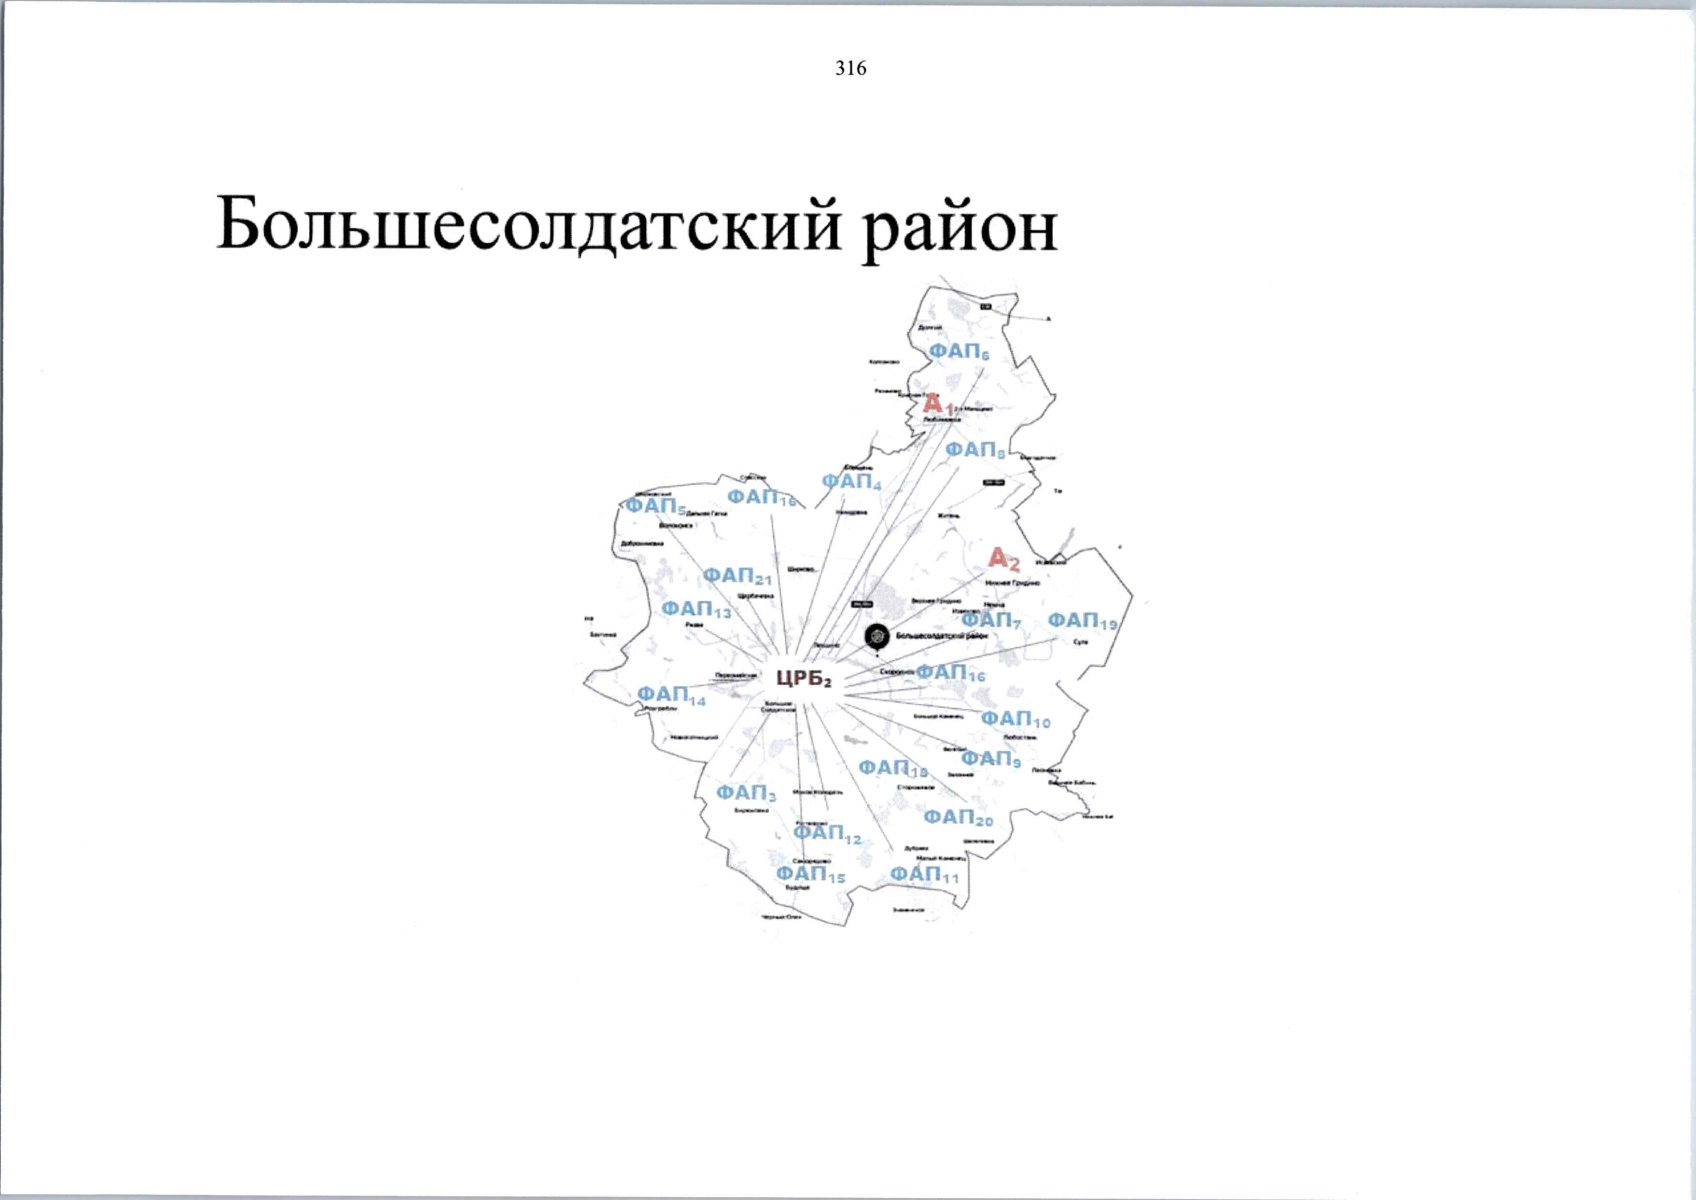This screenshot has height=1200, width=1696.
Task: Select the ФАП₈ marker below A₁
Action: tap(977, 450)
